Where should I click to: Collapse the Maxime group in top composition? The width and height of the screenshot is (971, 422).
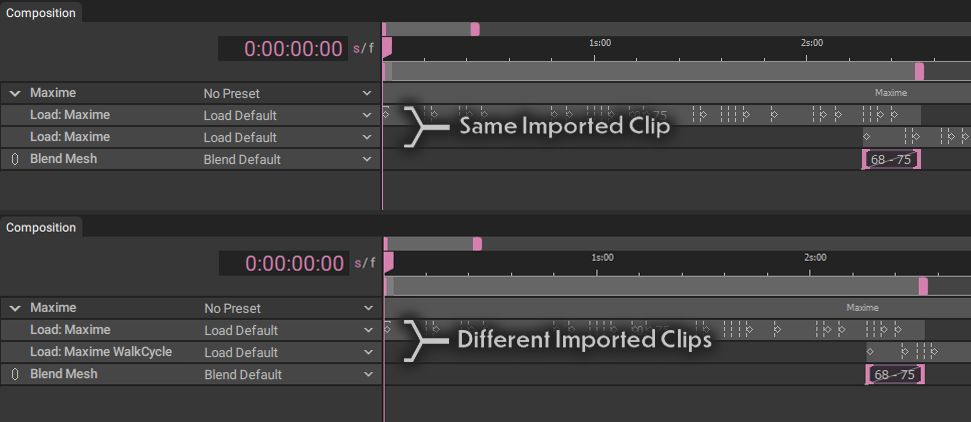(15, 94)
